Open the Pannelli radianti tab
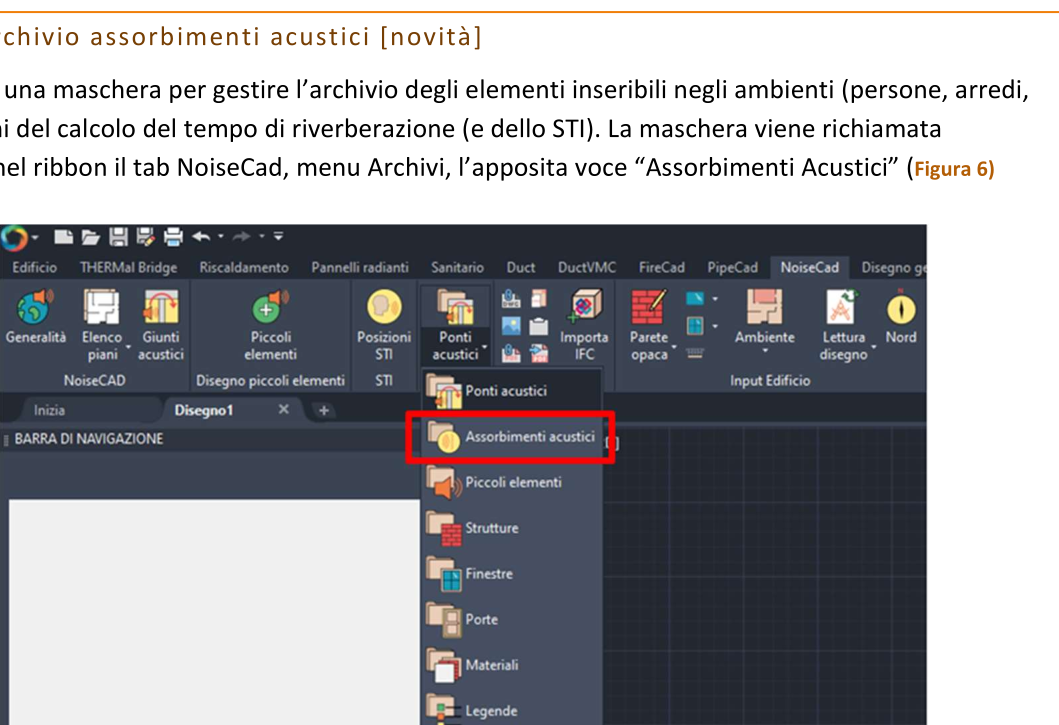The width and height of the screenshot is (1059, 725). point(360,268)
